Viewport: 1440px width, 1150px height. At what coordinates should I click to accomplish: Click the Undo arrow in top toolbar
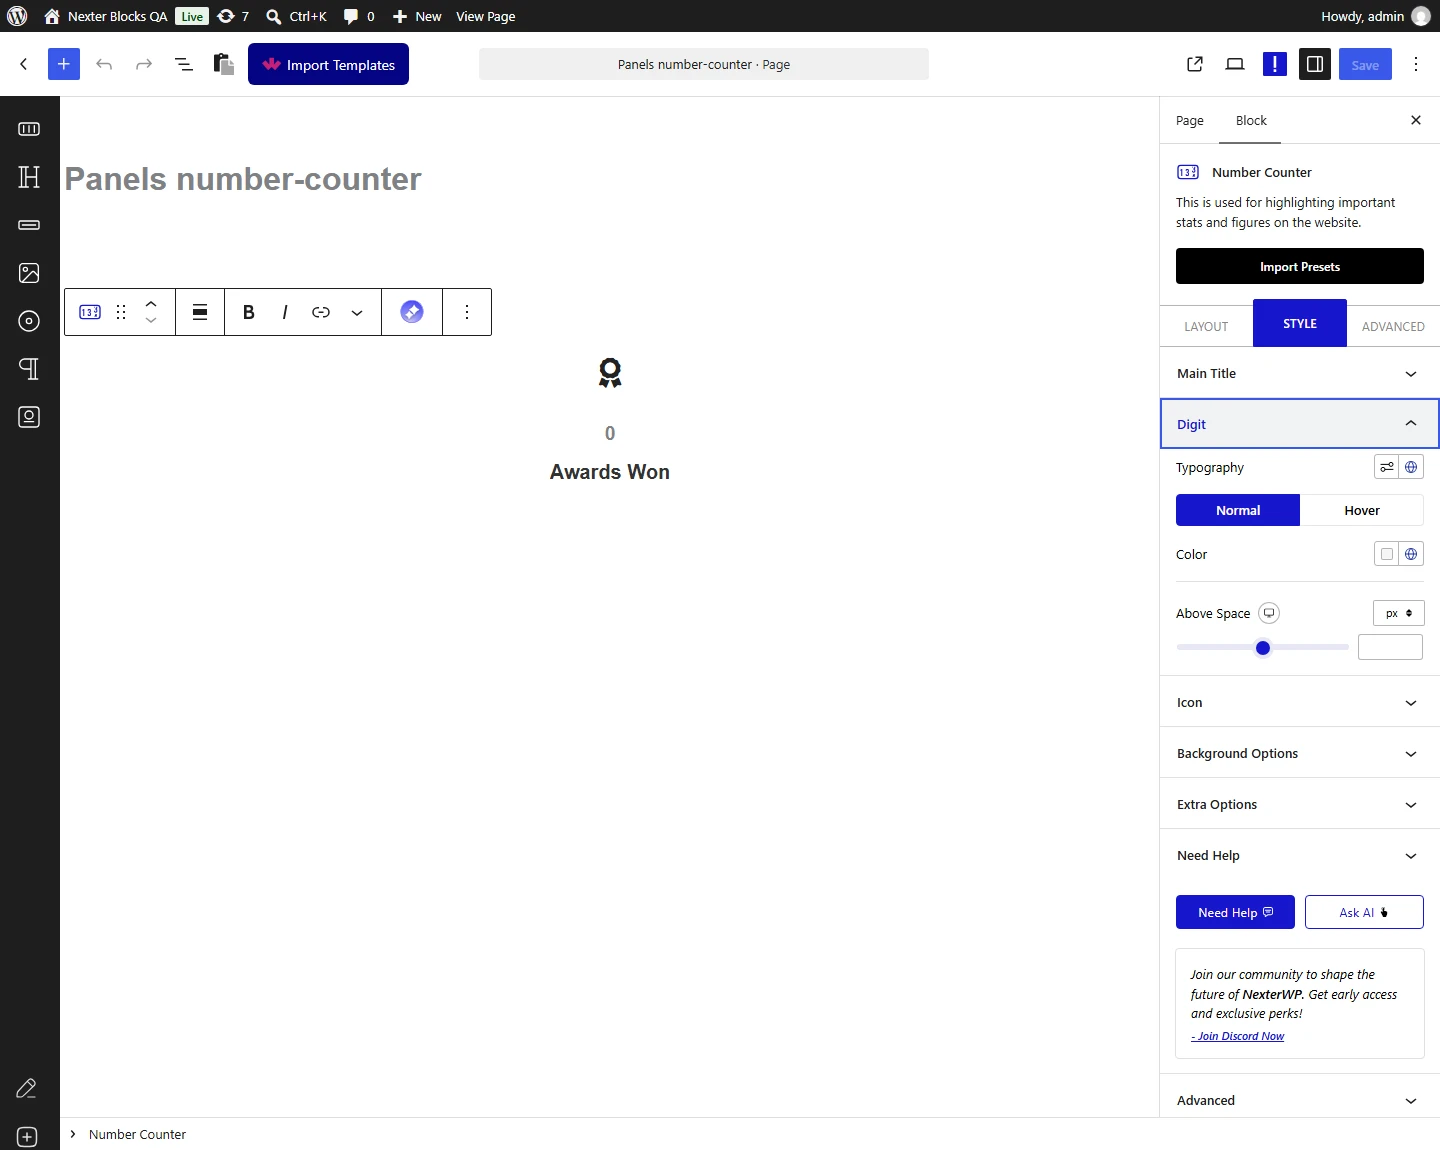(104, 64)
